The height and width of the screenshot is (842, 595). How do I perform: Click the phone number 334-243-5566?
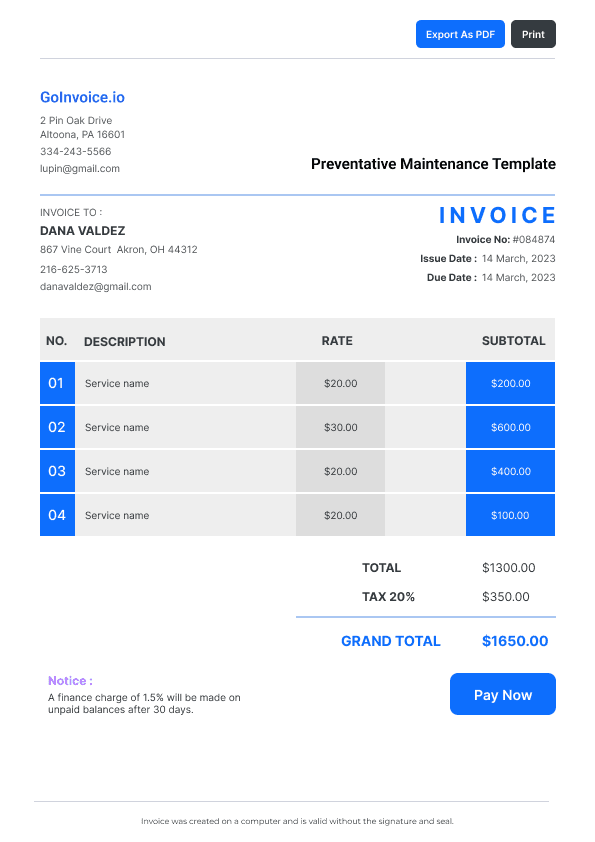pyautogui.click(x=76, y=151)
